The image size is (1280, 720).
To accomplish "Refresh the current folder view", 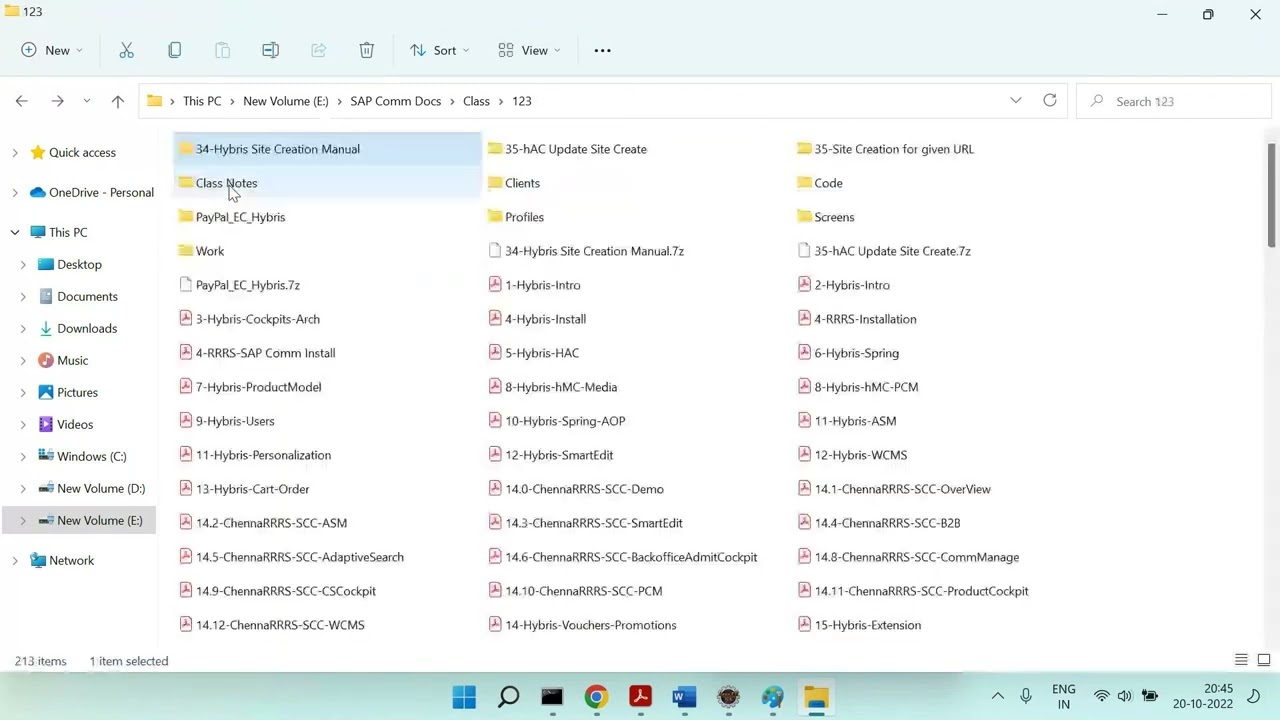I will point(1049,101).
